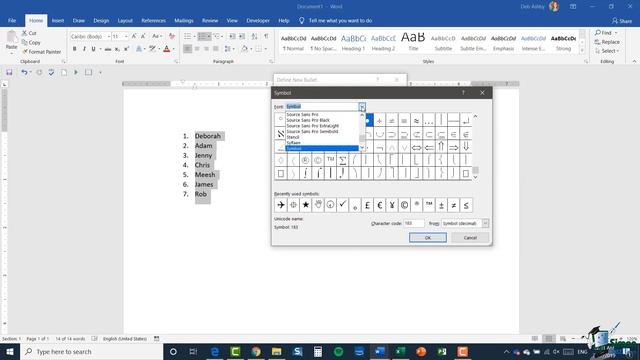Image resolution: width=640 pixels, height=360 pixels.
Task: Open the font name dropdown (Calibri Body)
Action: point(109,36)
